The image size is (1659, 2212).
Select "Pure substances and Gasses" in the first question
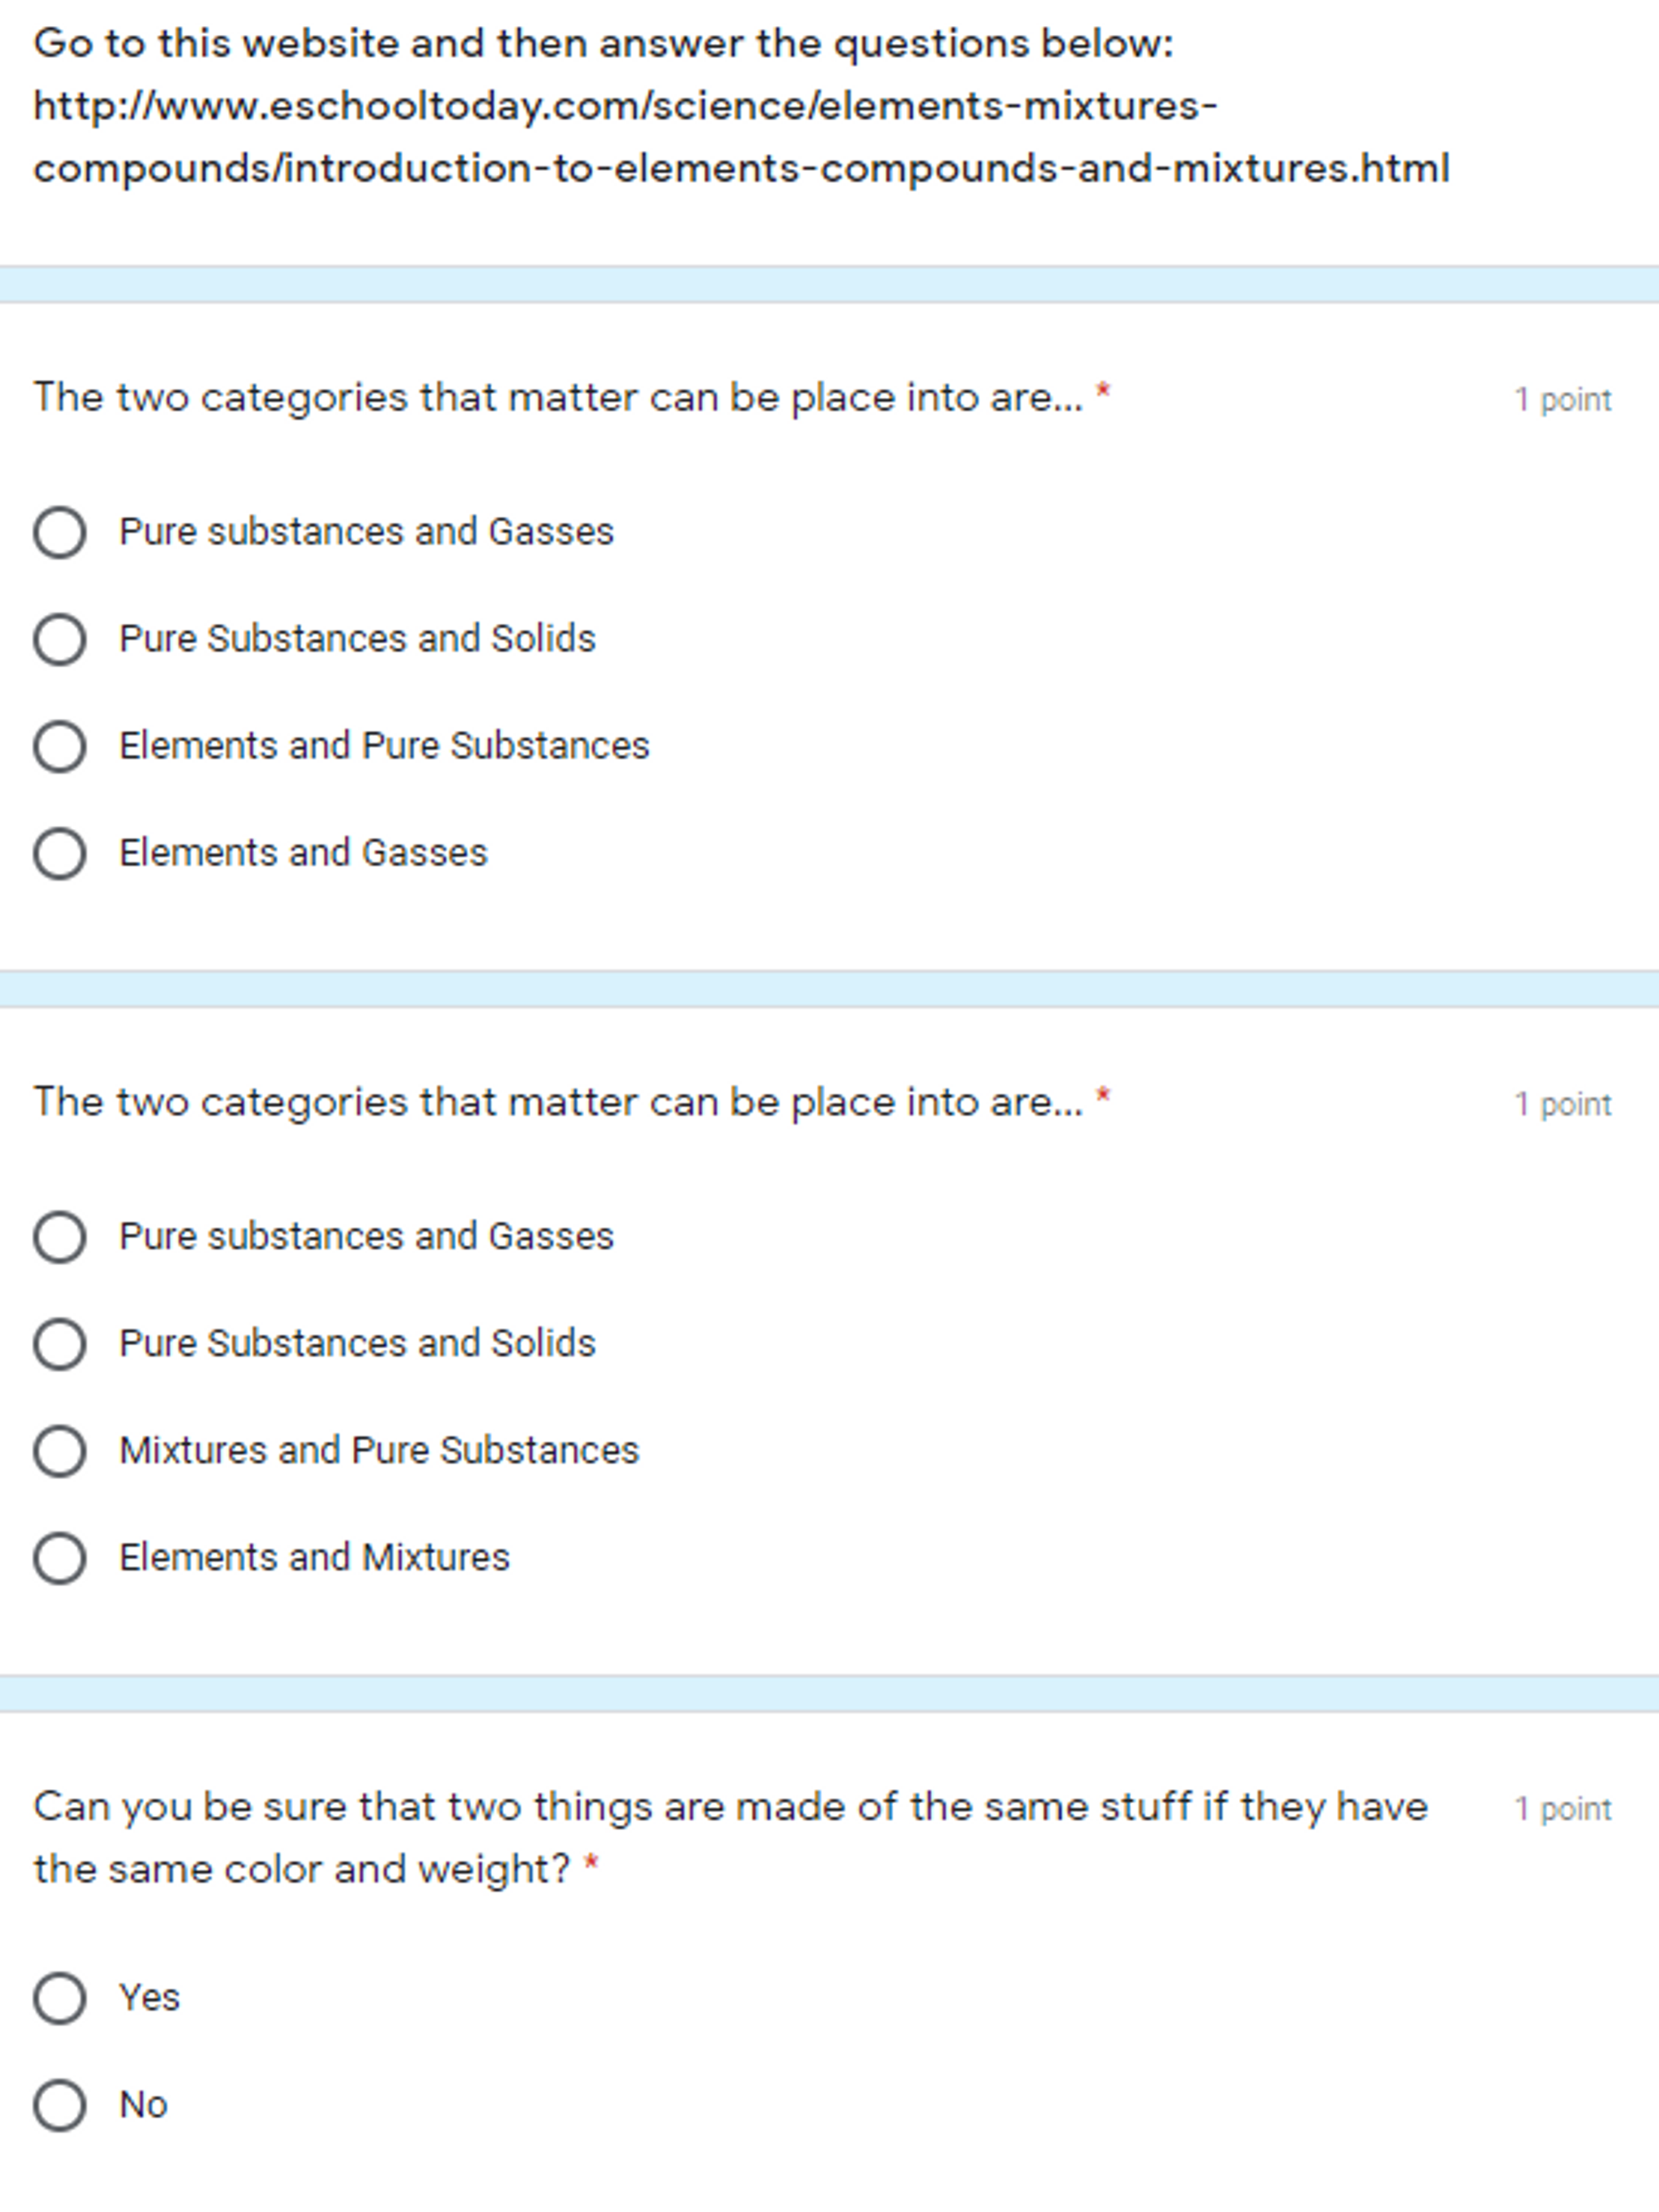(x=62, y=531)
